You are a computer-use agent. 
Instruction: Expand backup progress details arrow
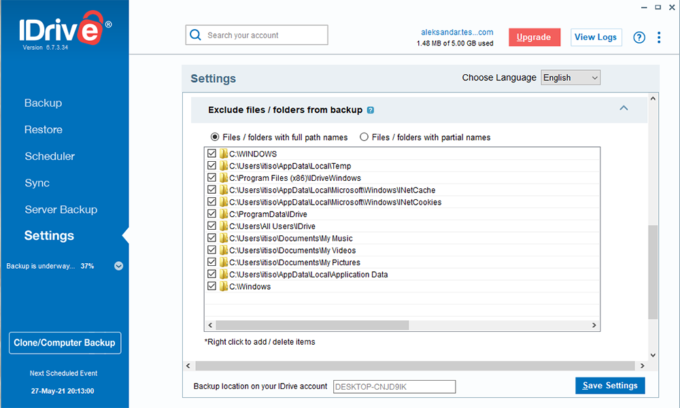(118, 266)
